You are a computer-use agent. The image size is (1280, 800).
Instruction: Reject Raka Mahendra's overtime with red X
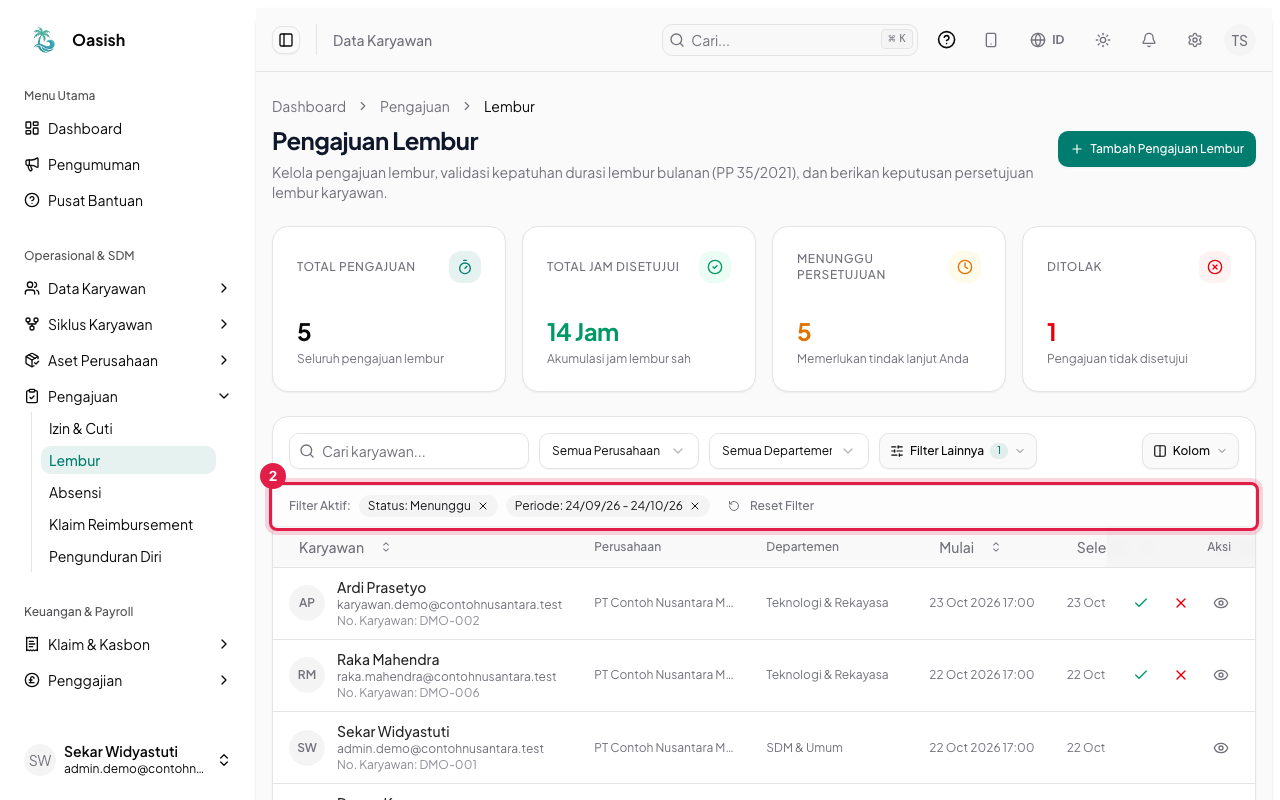tap(1181, 675)
